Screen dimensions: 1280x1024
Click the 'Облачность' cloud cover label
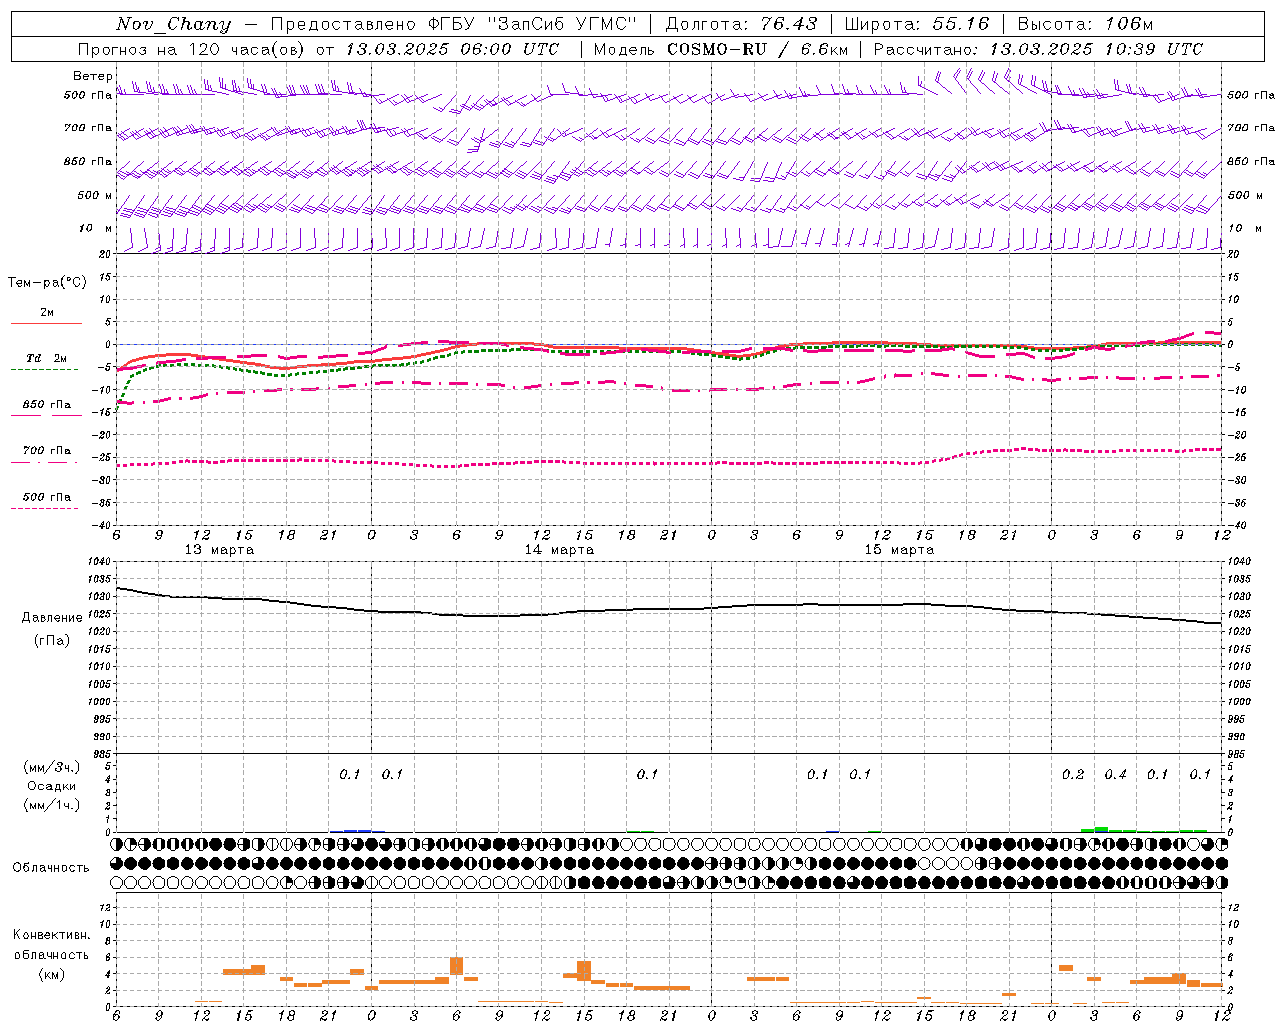51,868
